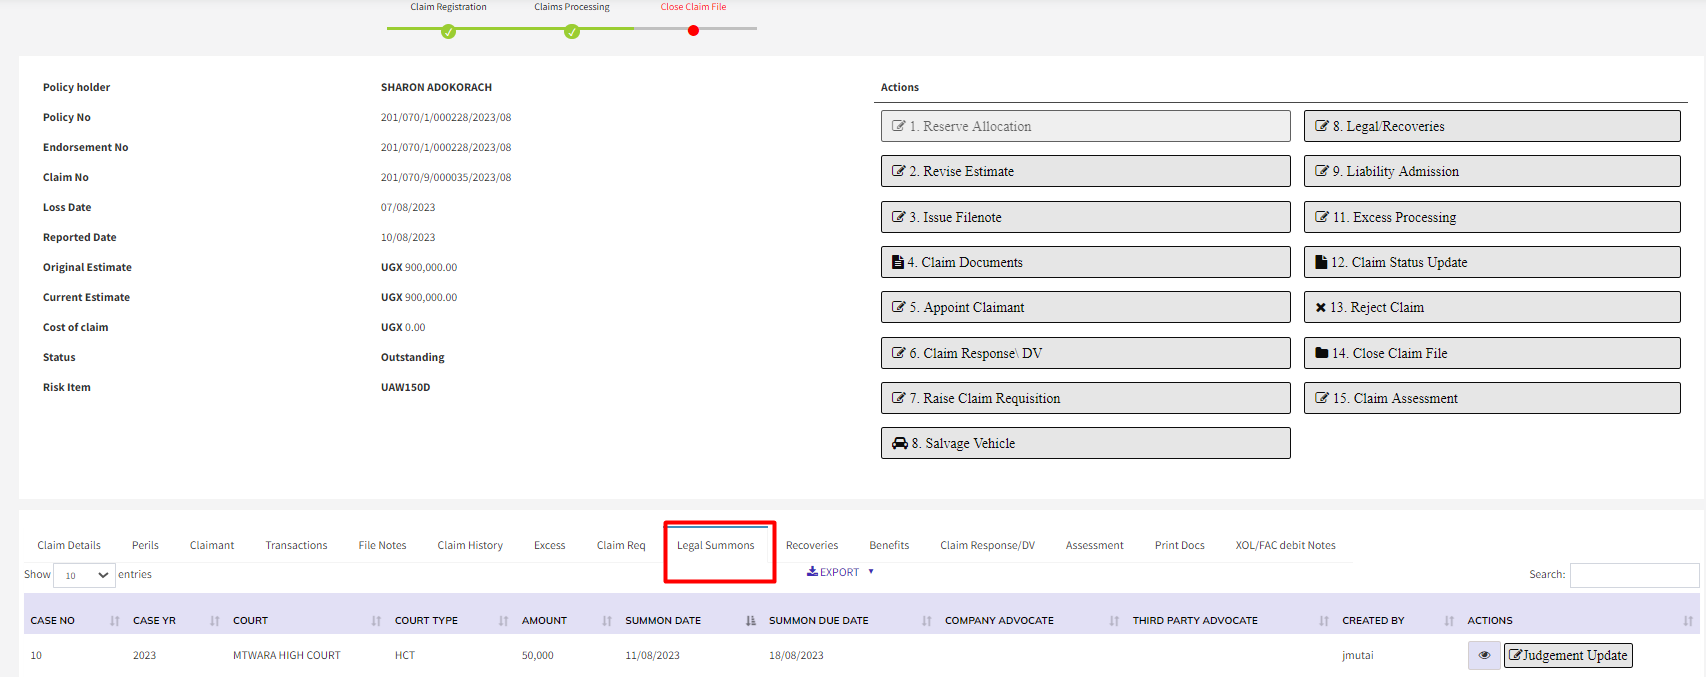Click the folder icon on Close Claim File

coord(1321,353)
